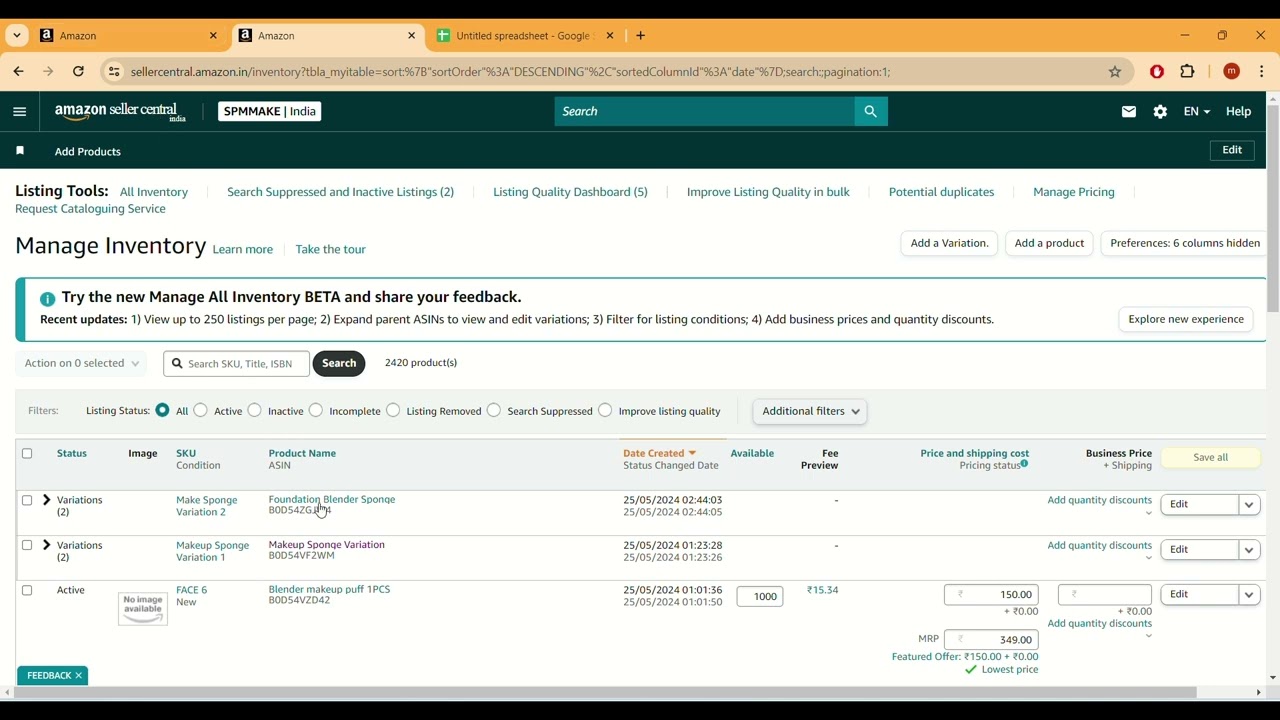Open the settings gear icon
This screenshot has height=720, width=1280.
point(1160,112)
